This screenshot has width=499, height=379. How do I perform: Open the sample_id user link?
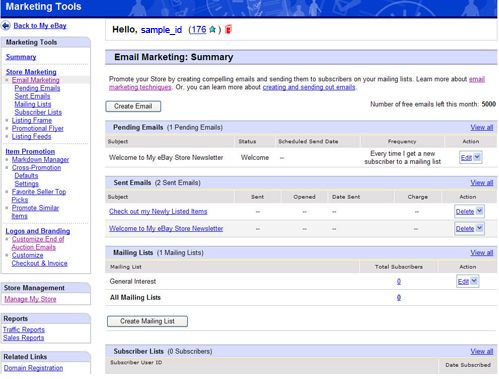161,30
